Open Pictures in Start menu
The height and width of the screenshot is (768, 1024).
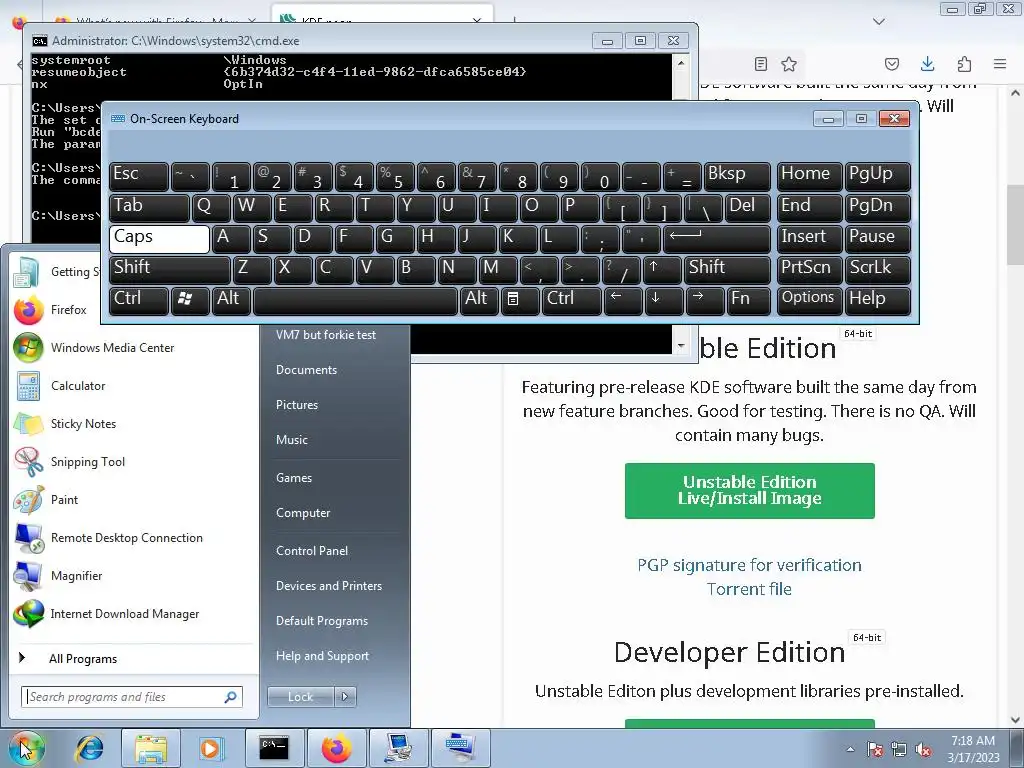point(296,405)
